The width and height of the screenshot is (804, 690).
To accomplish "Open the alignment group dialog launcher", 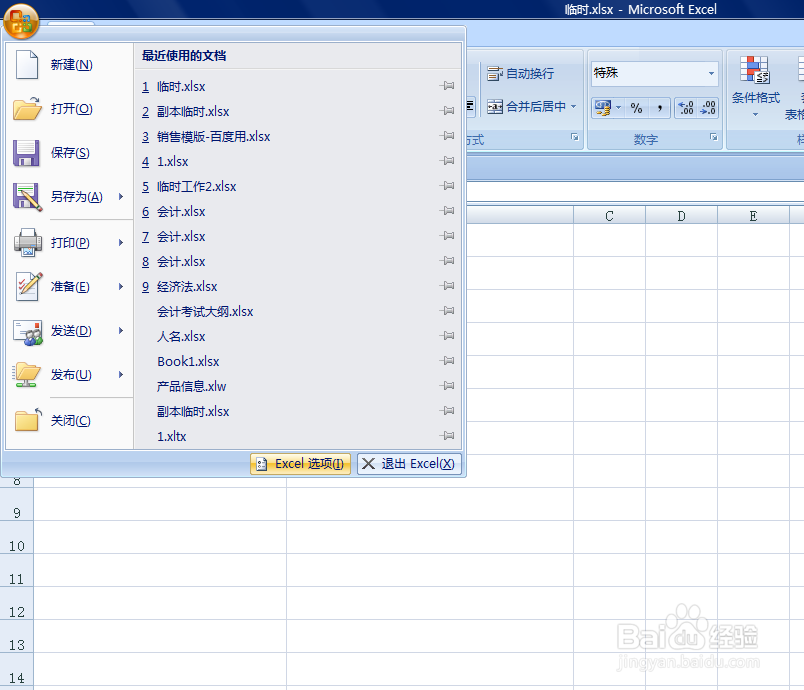I will tap(575, 137).
